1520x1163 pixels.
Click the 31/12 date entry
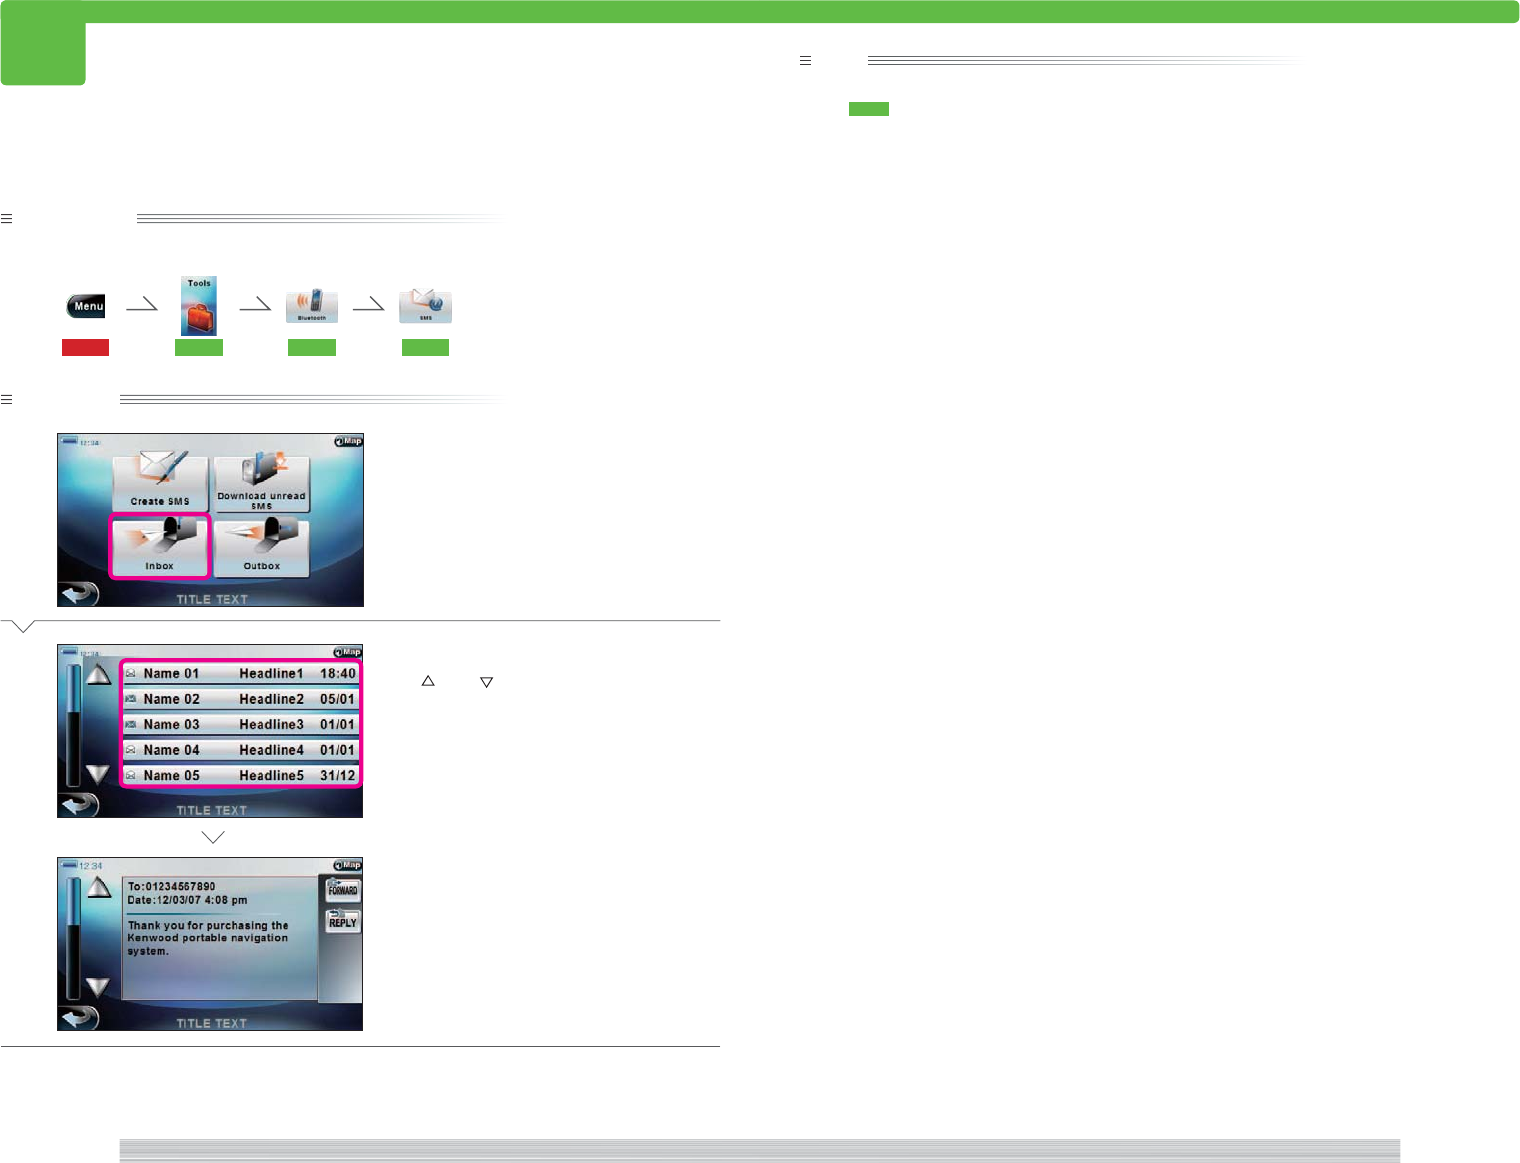click(338, 775)
